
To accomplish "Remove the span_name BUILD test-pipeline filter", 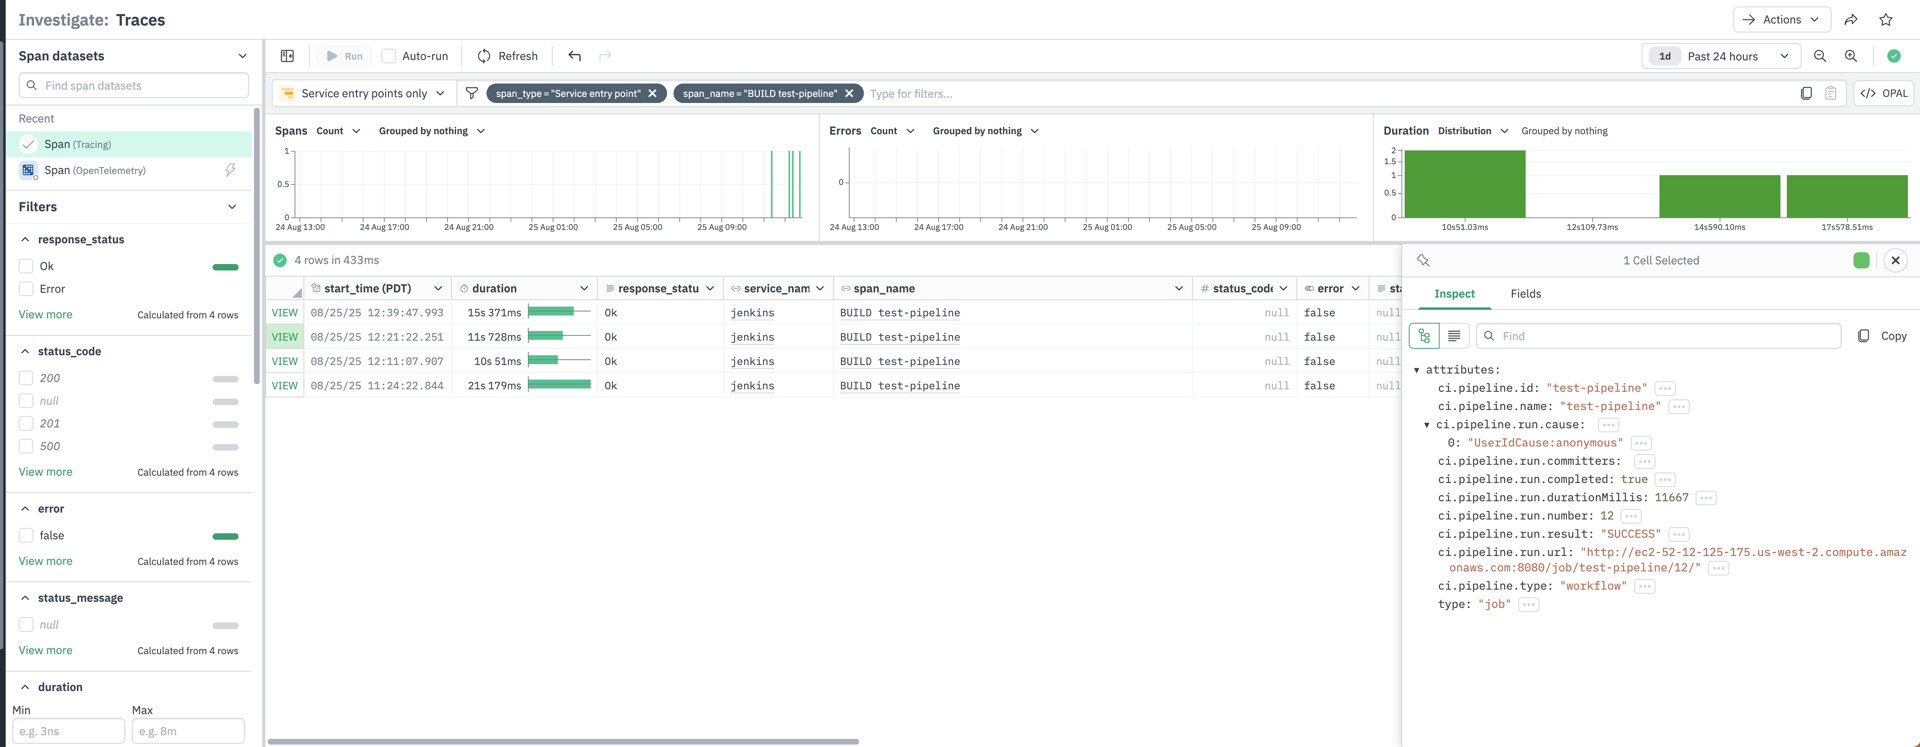I will (849, 93).
